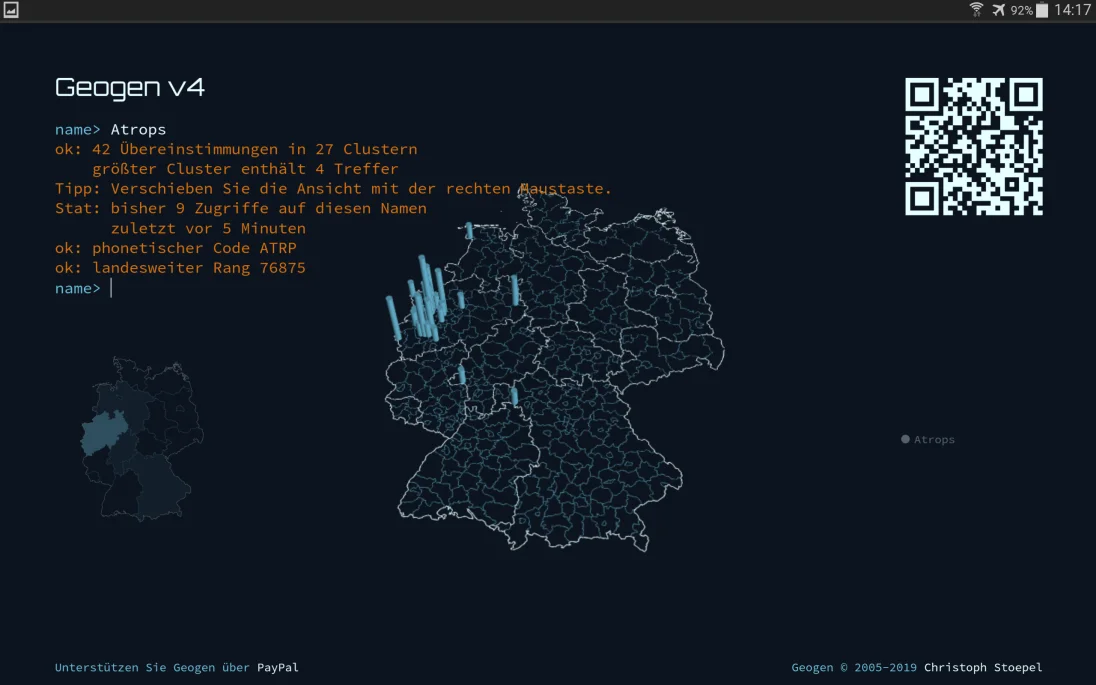
Task: Open the image notification icon in status bar
Action: 11,10
